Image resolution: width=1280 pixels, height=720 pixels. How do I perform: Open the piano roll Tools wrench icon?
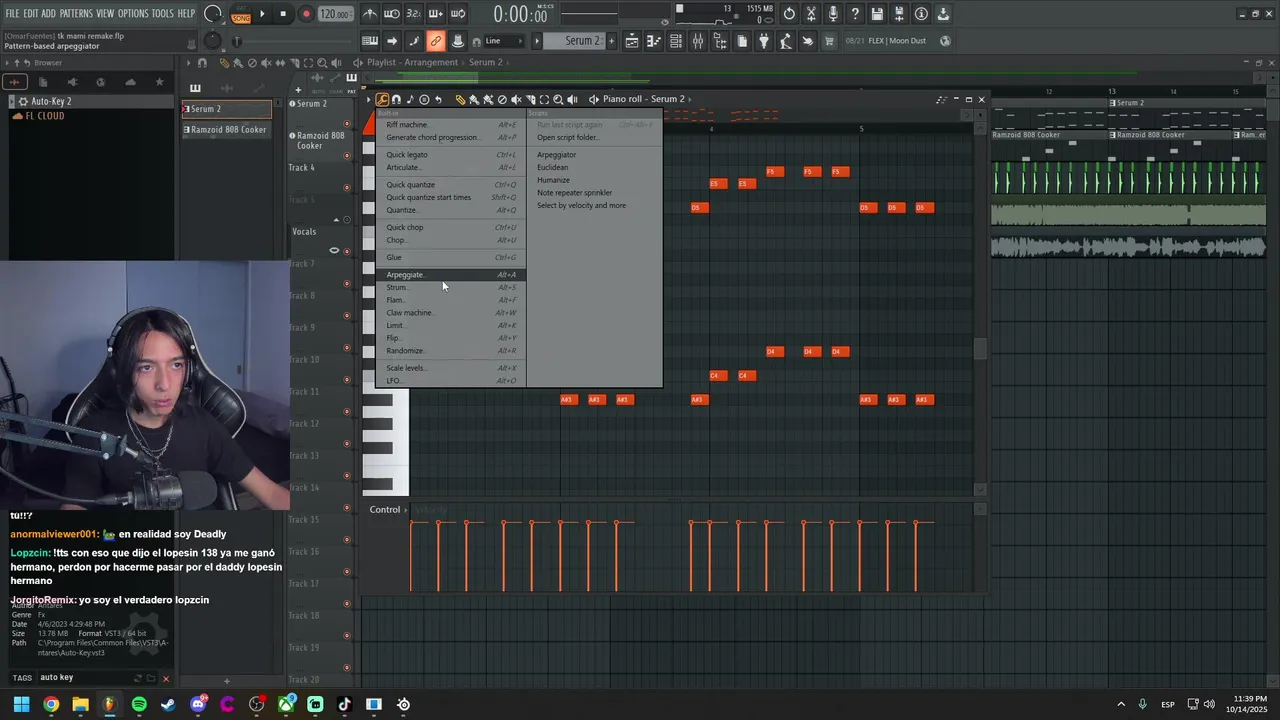[x=383, y=99]
